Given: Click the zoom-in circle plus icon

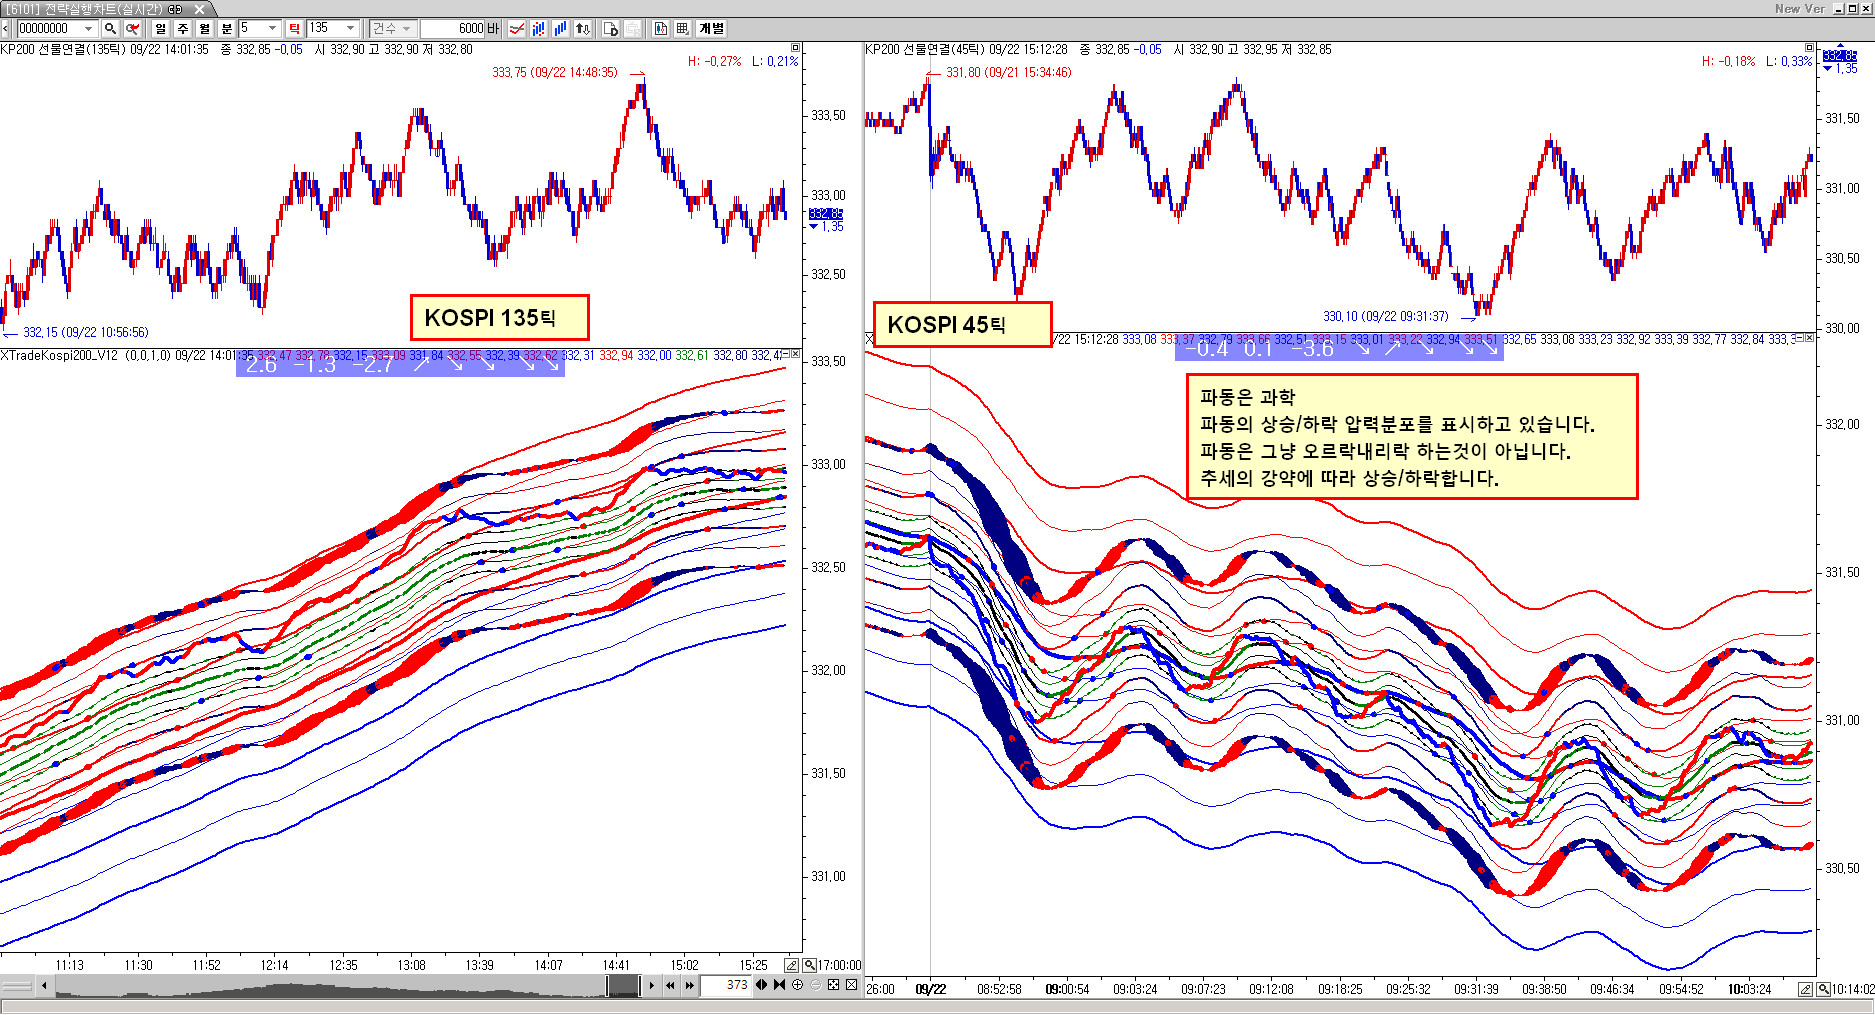Looking at the screenshot, I should pyautogui.click(x=797, y=985).
